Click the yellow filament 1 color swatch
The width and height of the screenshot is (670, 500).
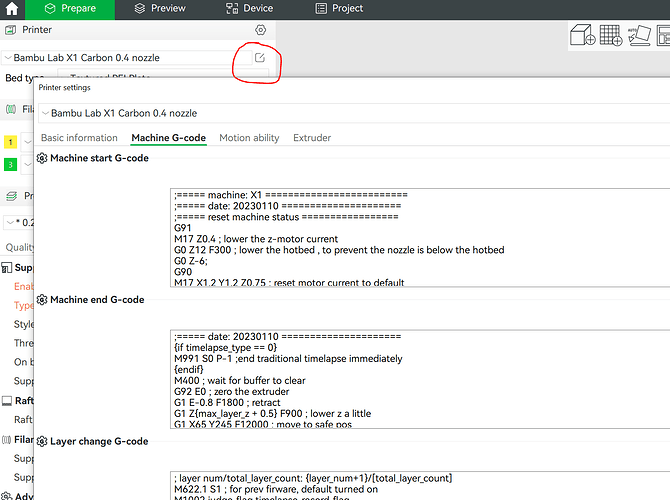pyautogui.click(x=10, y=142)
